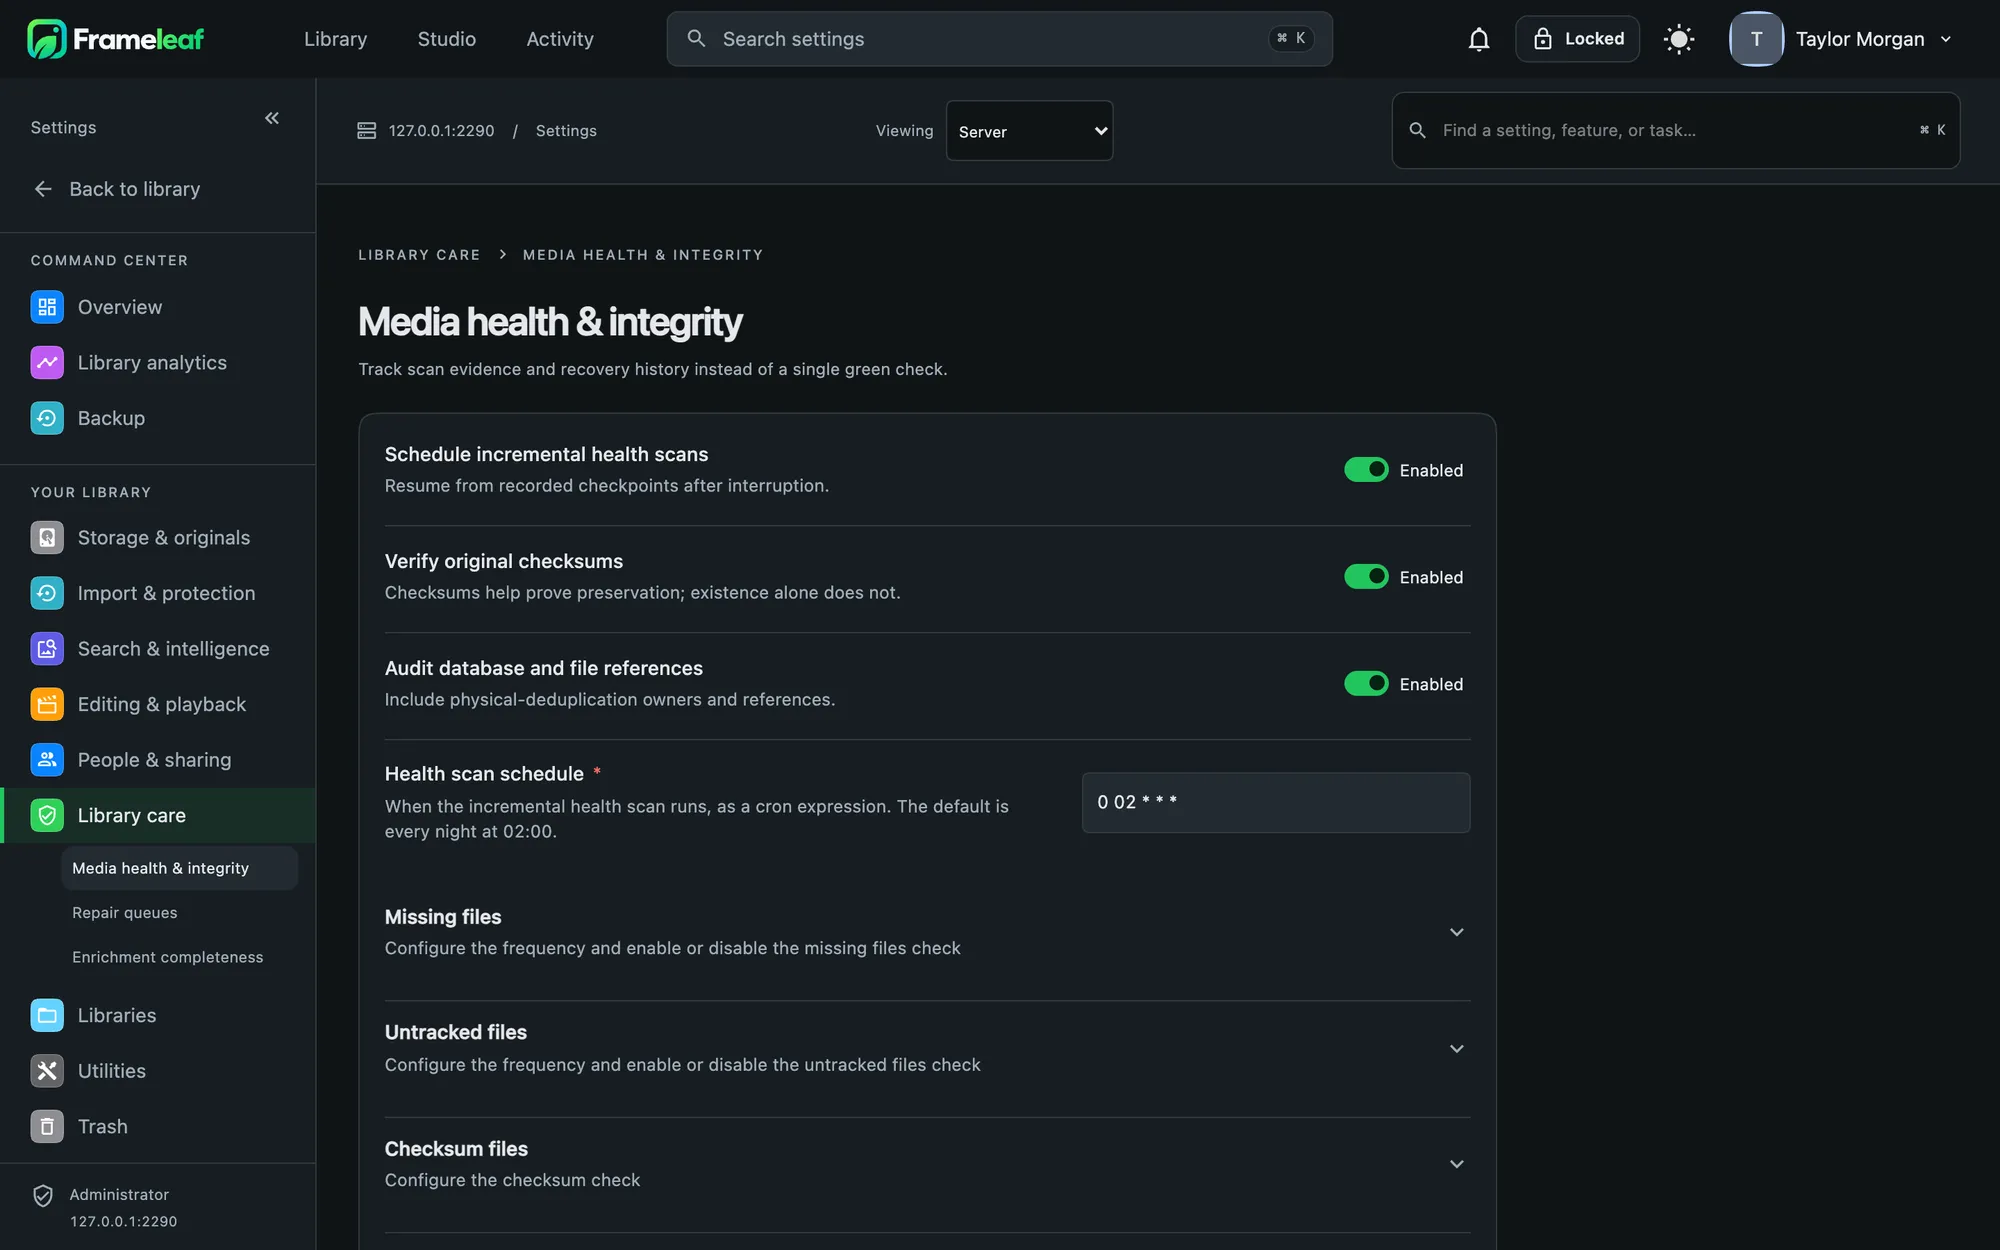Click the Libraries folder icon
Viewport: 2000px width, 1250px height.
pyautogui.click(x=47, y=1015)
